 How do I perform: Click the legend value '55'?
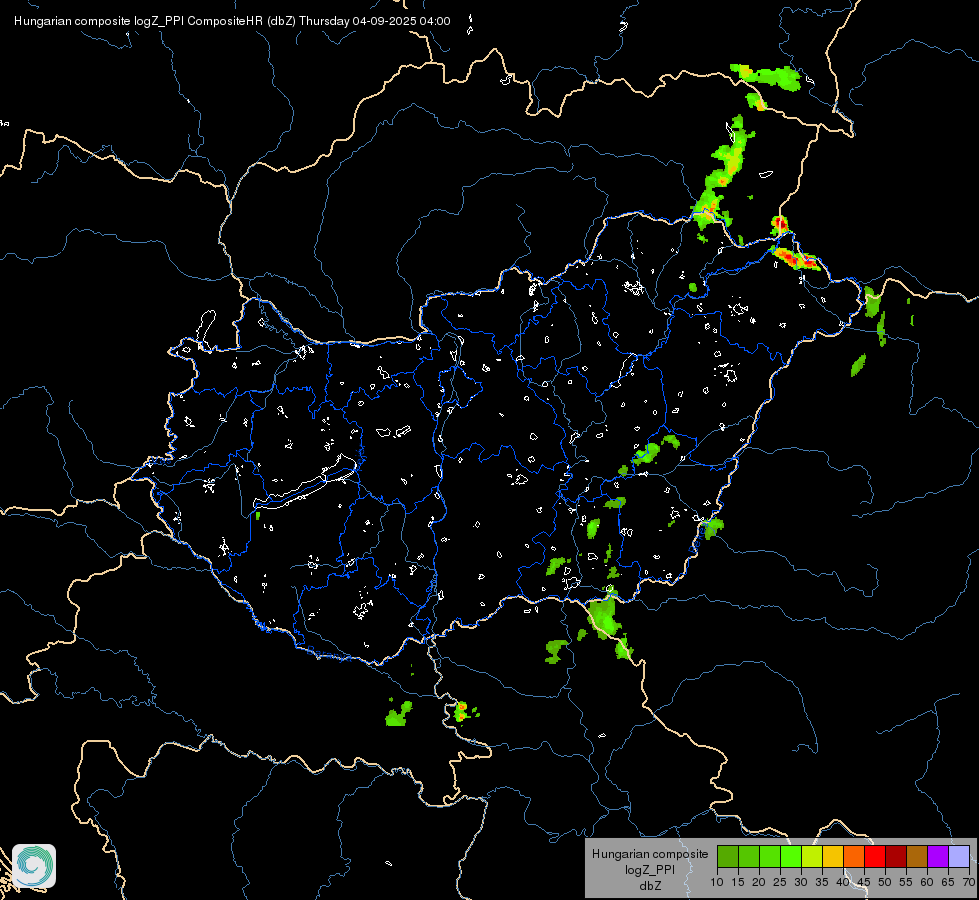[906, 882]
